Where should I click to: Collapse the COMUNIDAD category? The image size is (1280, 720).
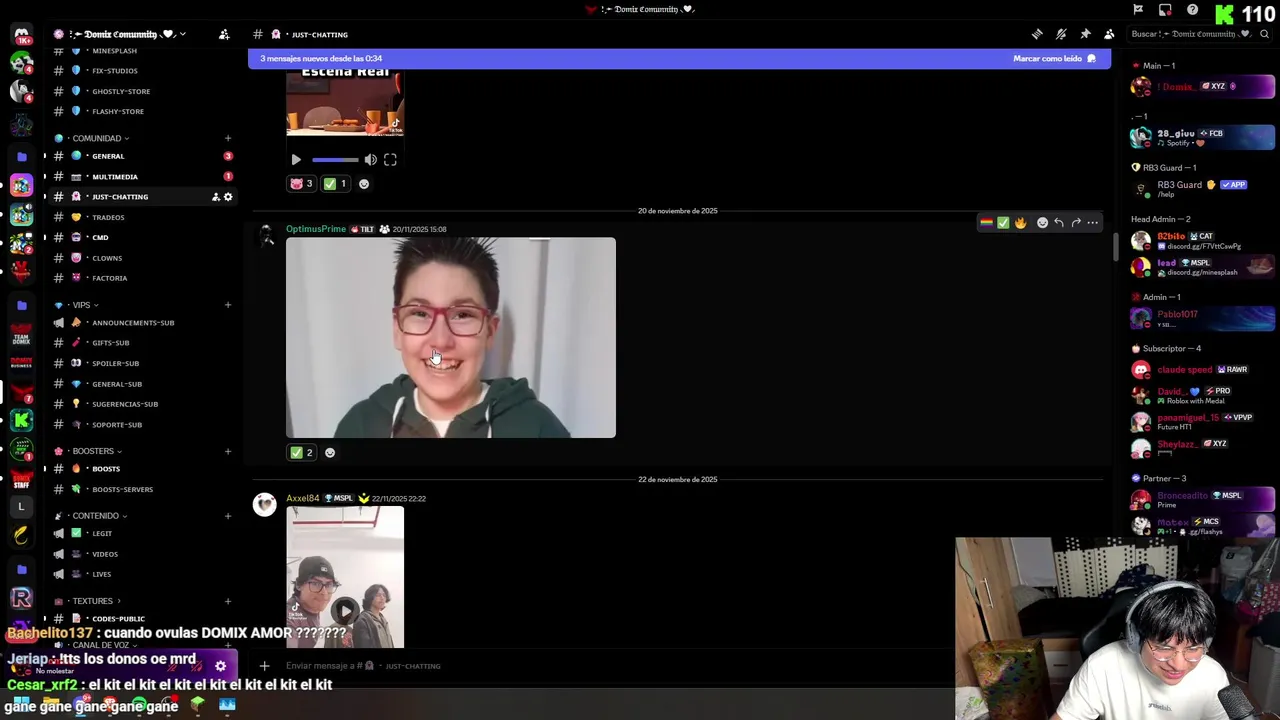click(x=98, y=138)
